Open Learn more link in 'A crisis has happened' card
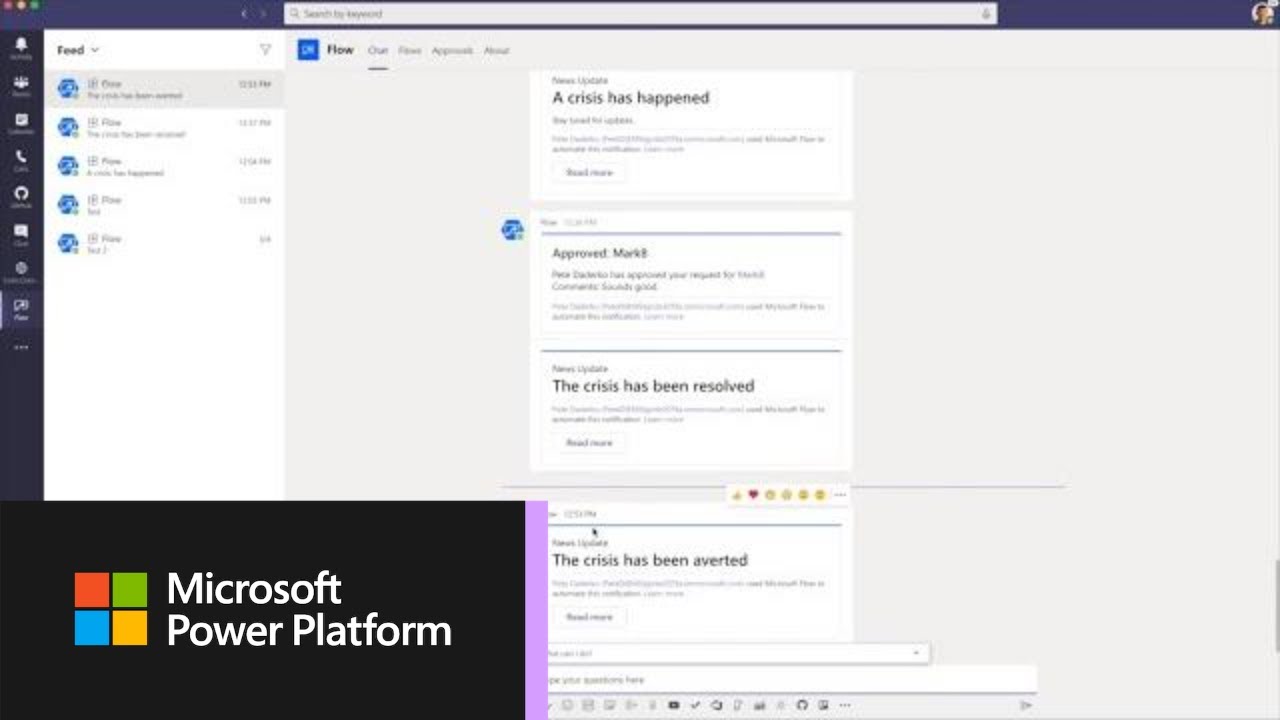The image size is (1280, 720). click(664, 149)
